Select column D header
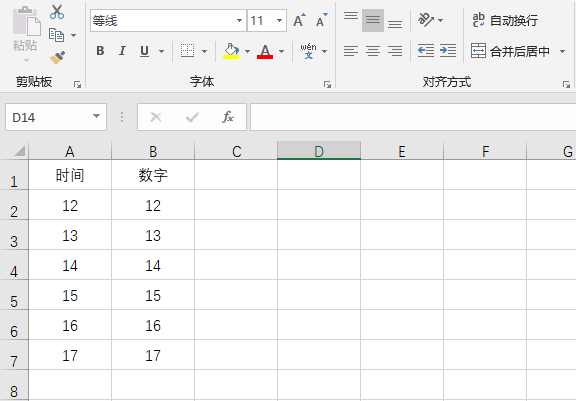Viewport: 576px width, 401px height. point(319,151)
